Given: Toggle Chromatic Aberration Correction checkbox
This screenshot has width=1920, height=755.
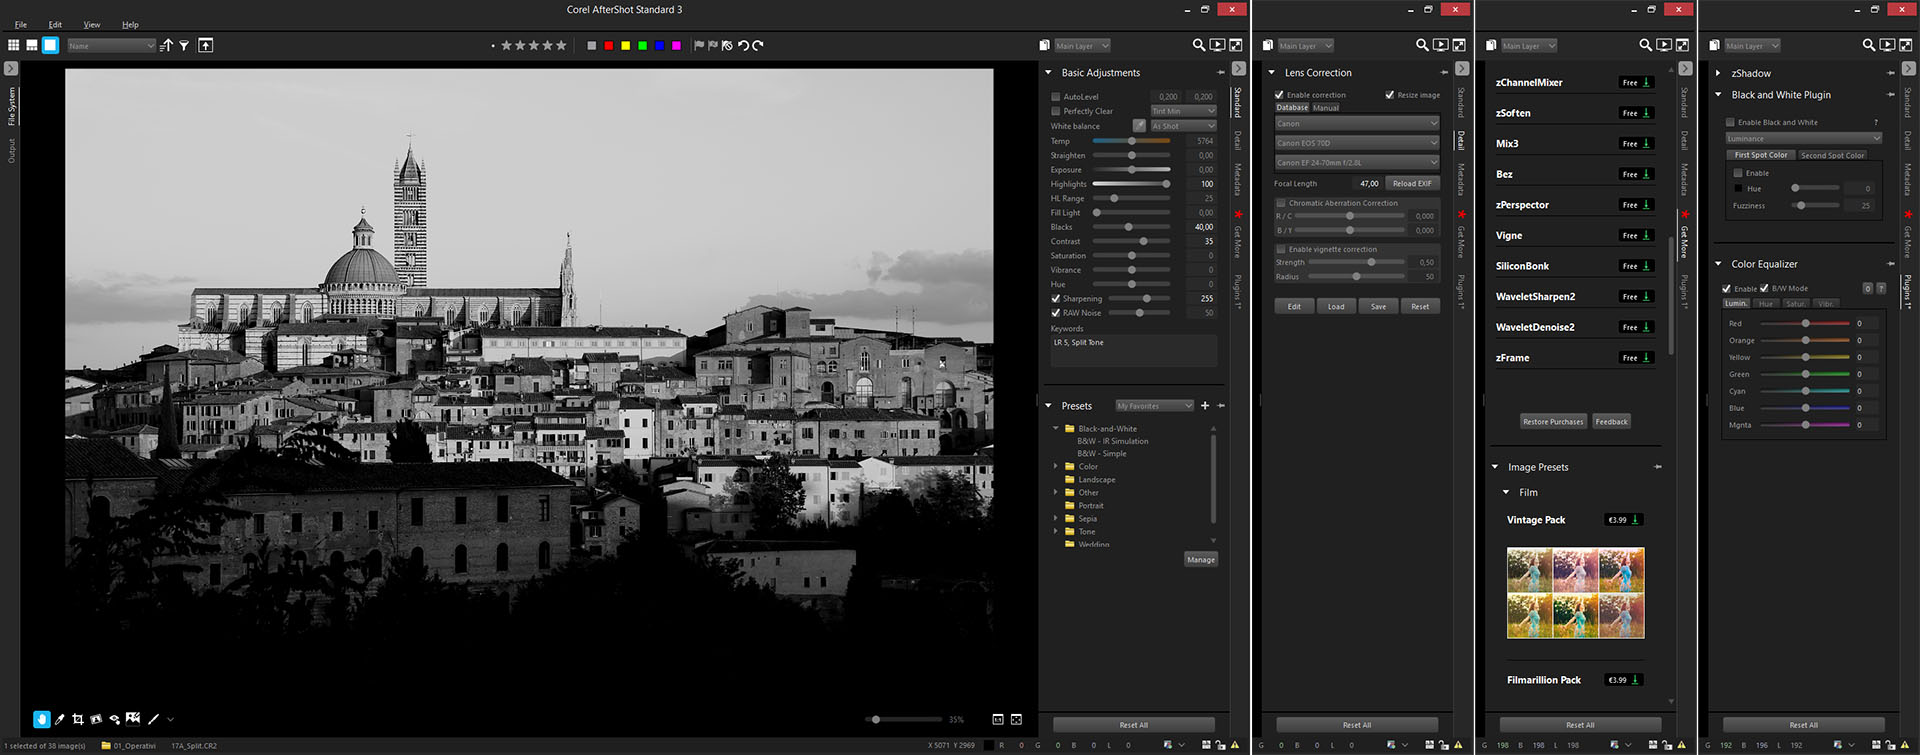Looking at the screenshot, I should (x=1281, y=203).
